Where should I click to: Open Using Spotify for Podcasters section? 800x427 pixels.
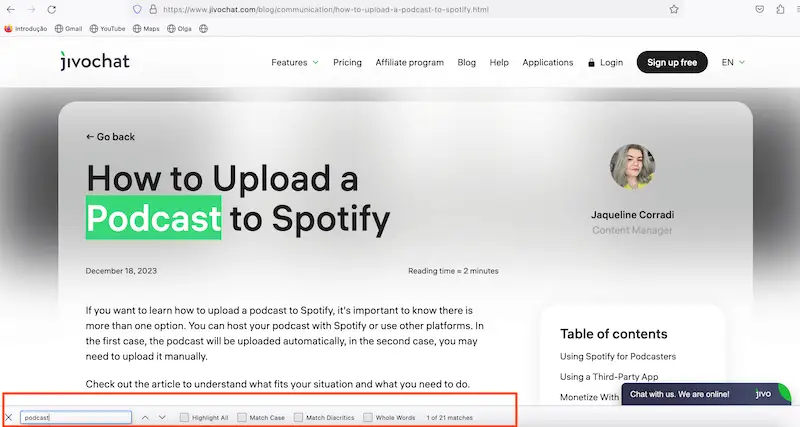tap(618, 356)
